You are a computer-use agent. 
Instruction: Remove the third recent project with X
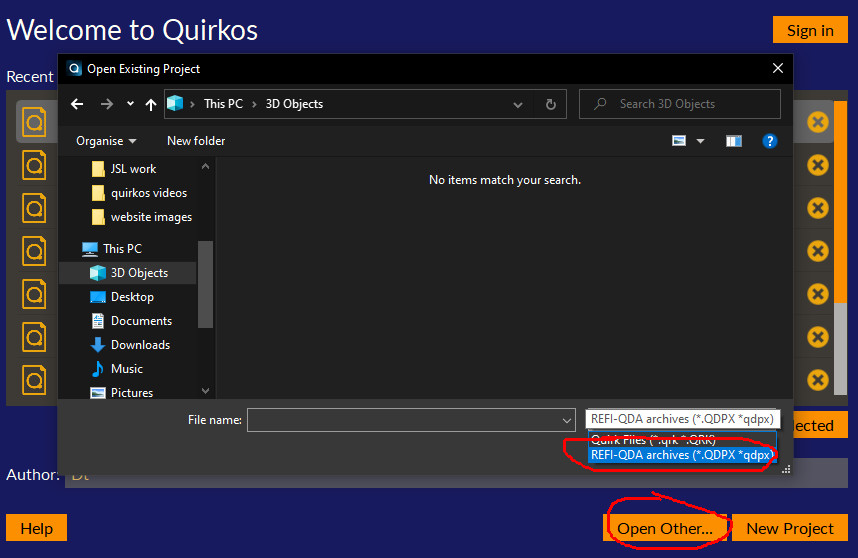(818, 208)
